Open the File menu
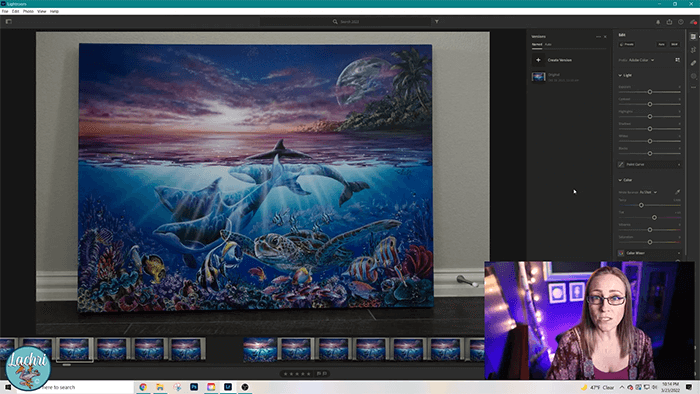Viewport: 700px width, 394px height. click(5, 11)
